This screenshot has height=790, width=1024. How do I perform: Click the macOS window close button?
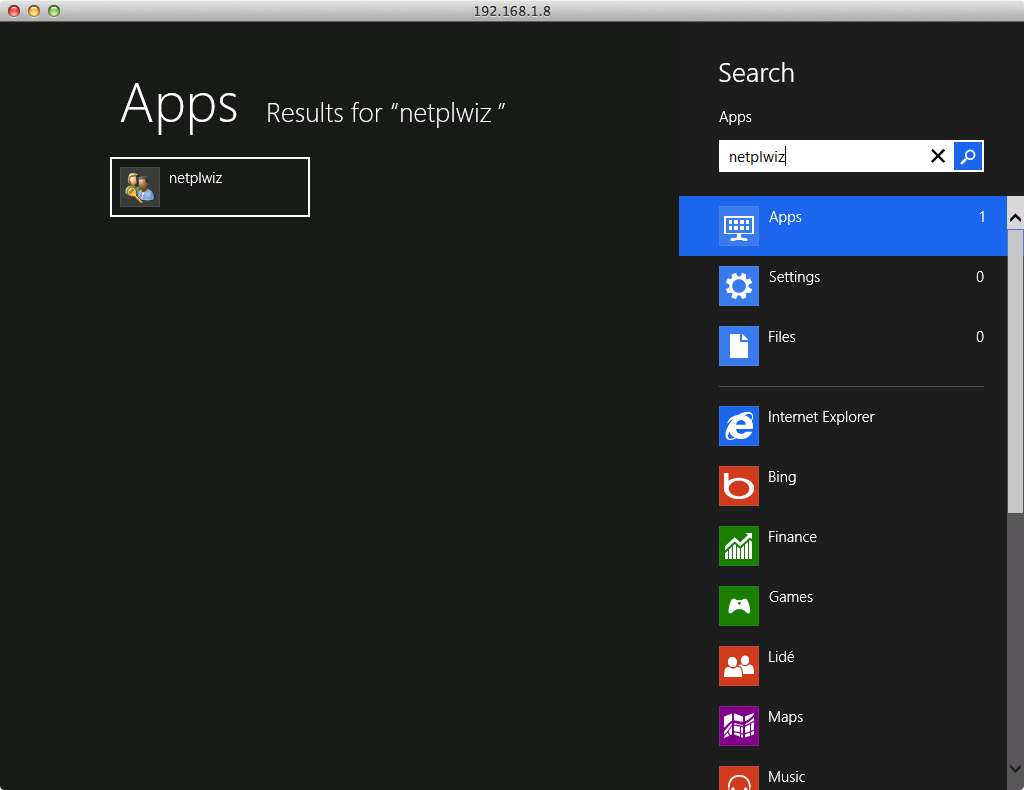[14, 10]
